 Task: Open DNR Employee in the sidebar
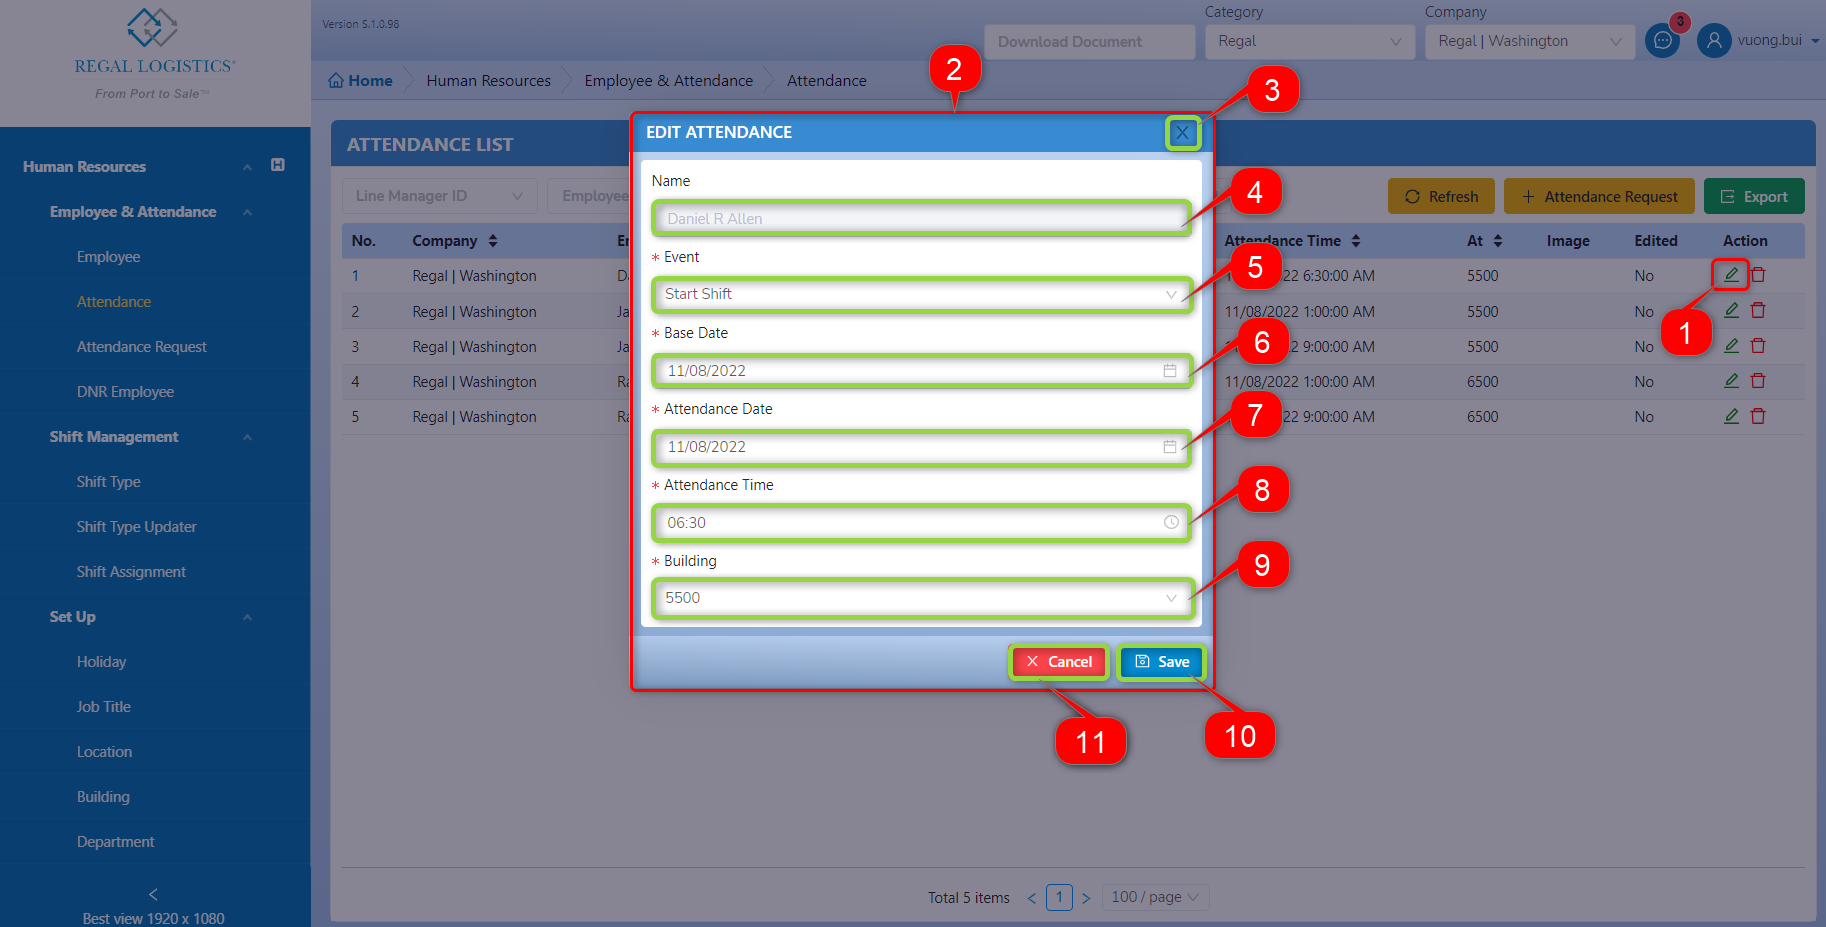(x=125, y=392)
